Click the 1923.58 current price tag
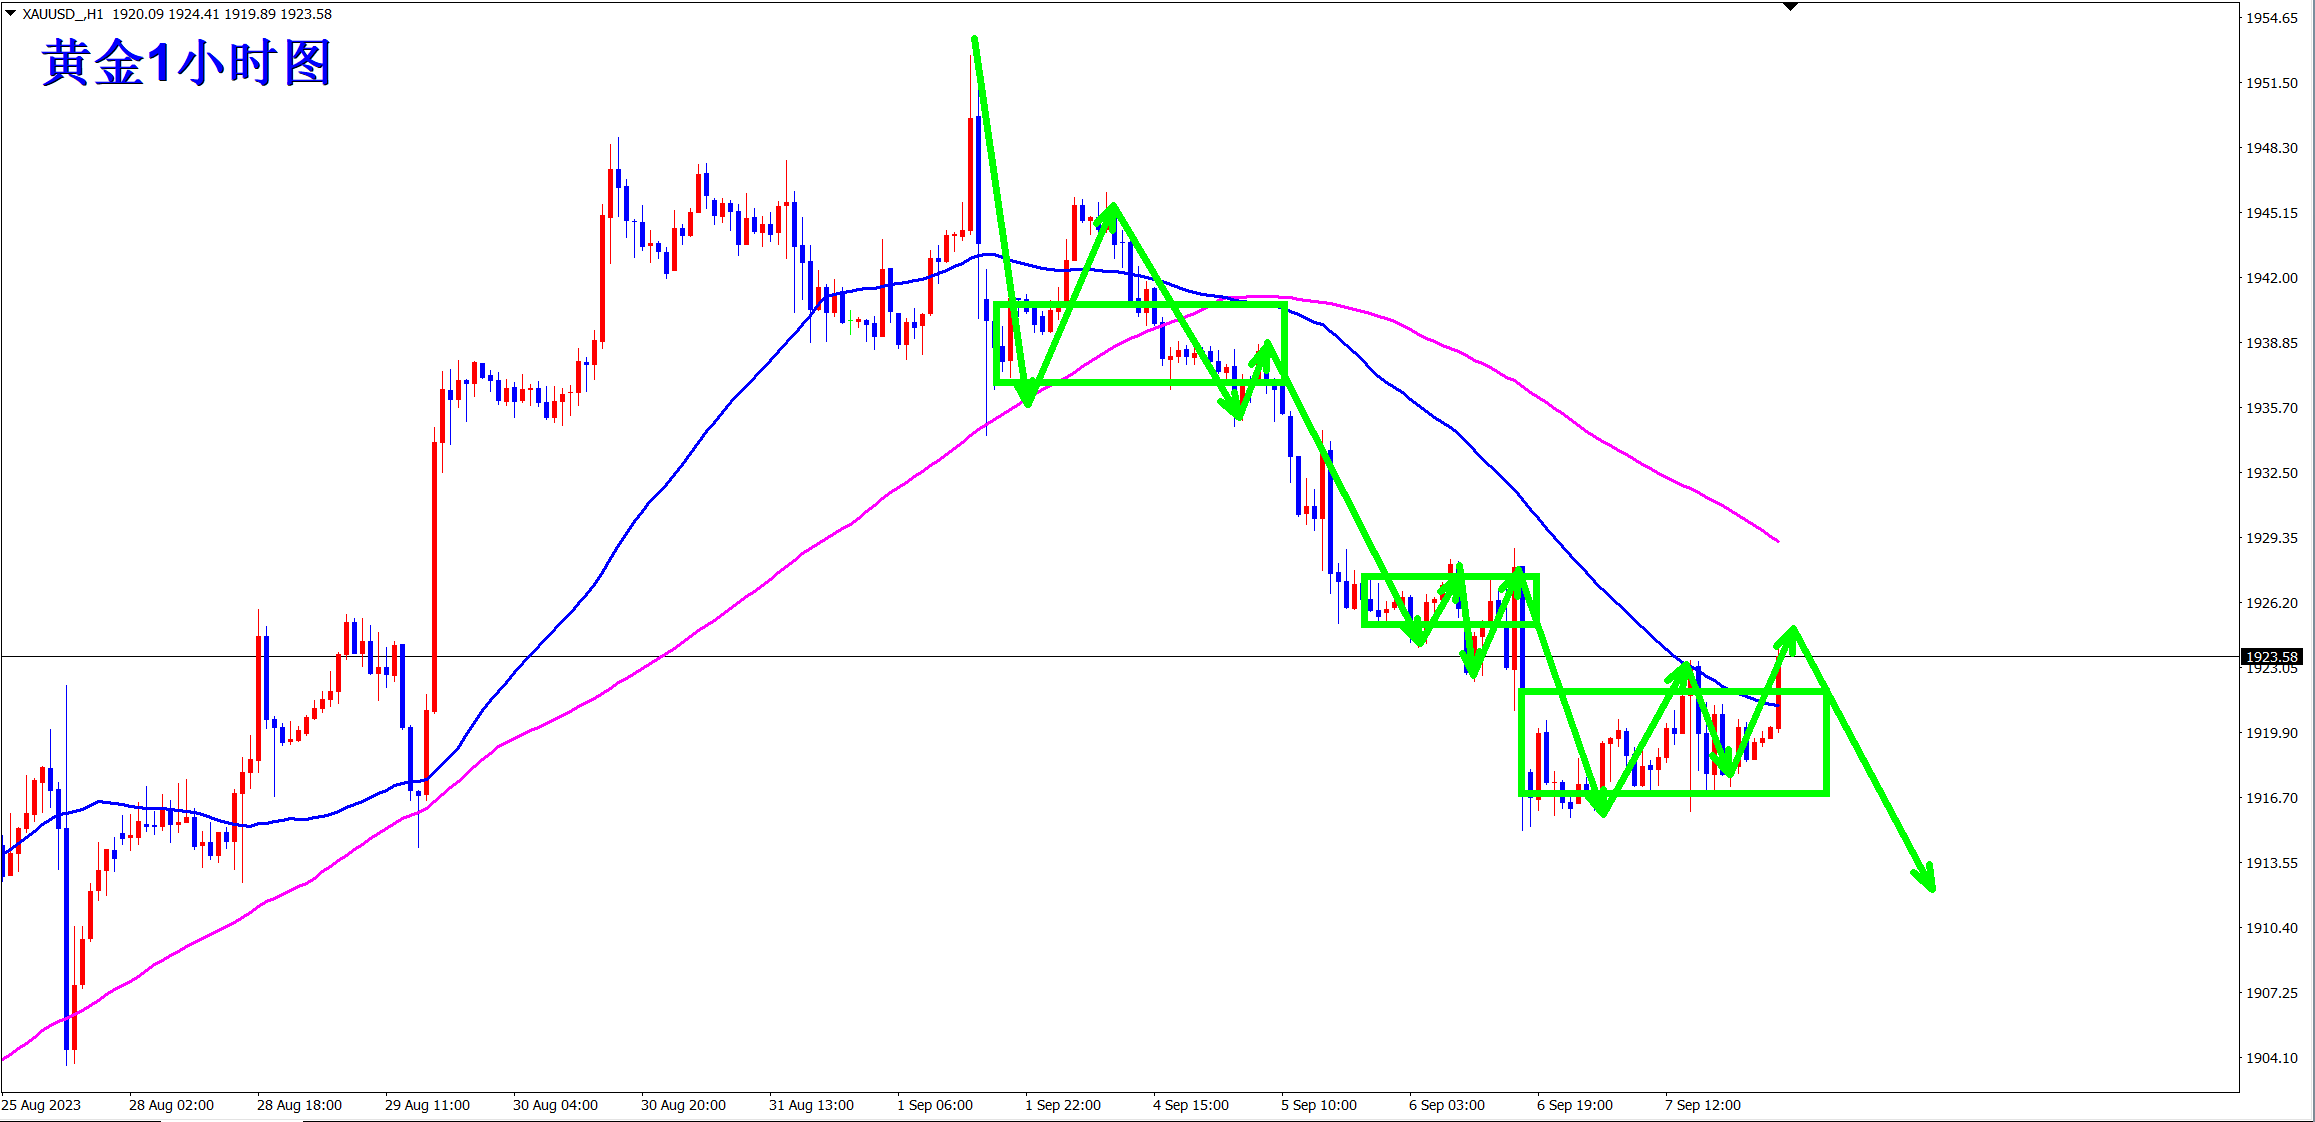2315x1122 pixels. tap(2272, 657)
